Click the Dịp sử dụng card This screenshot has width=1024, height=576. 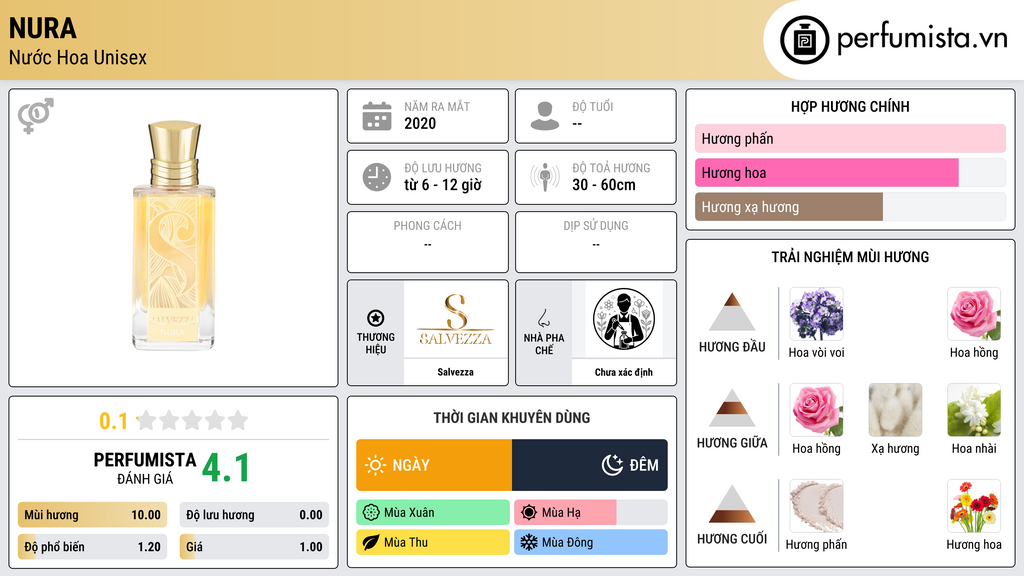[596, 242]
